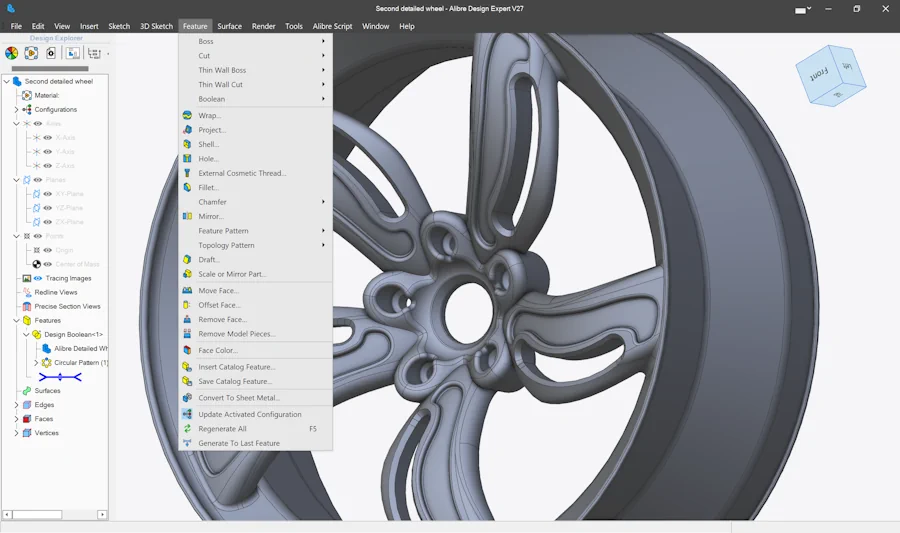Choose Convert To Sheet Metal
The width and height of the screenshot is (900, 533).
pos(255,398)
